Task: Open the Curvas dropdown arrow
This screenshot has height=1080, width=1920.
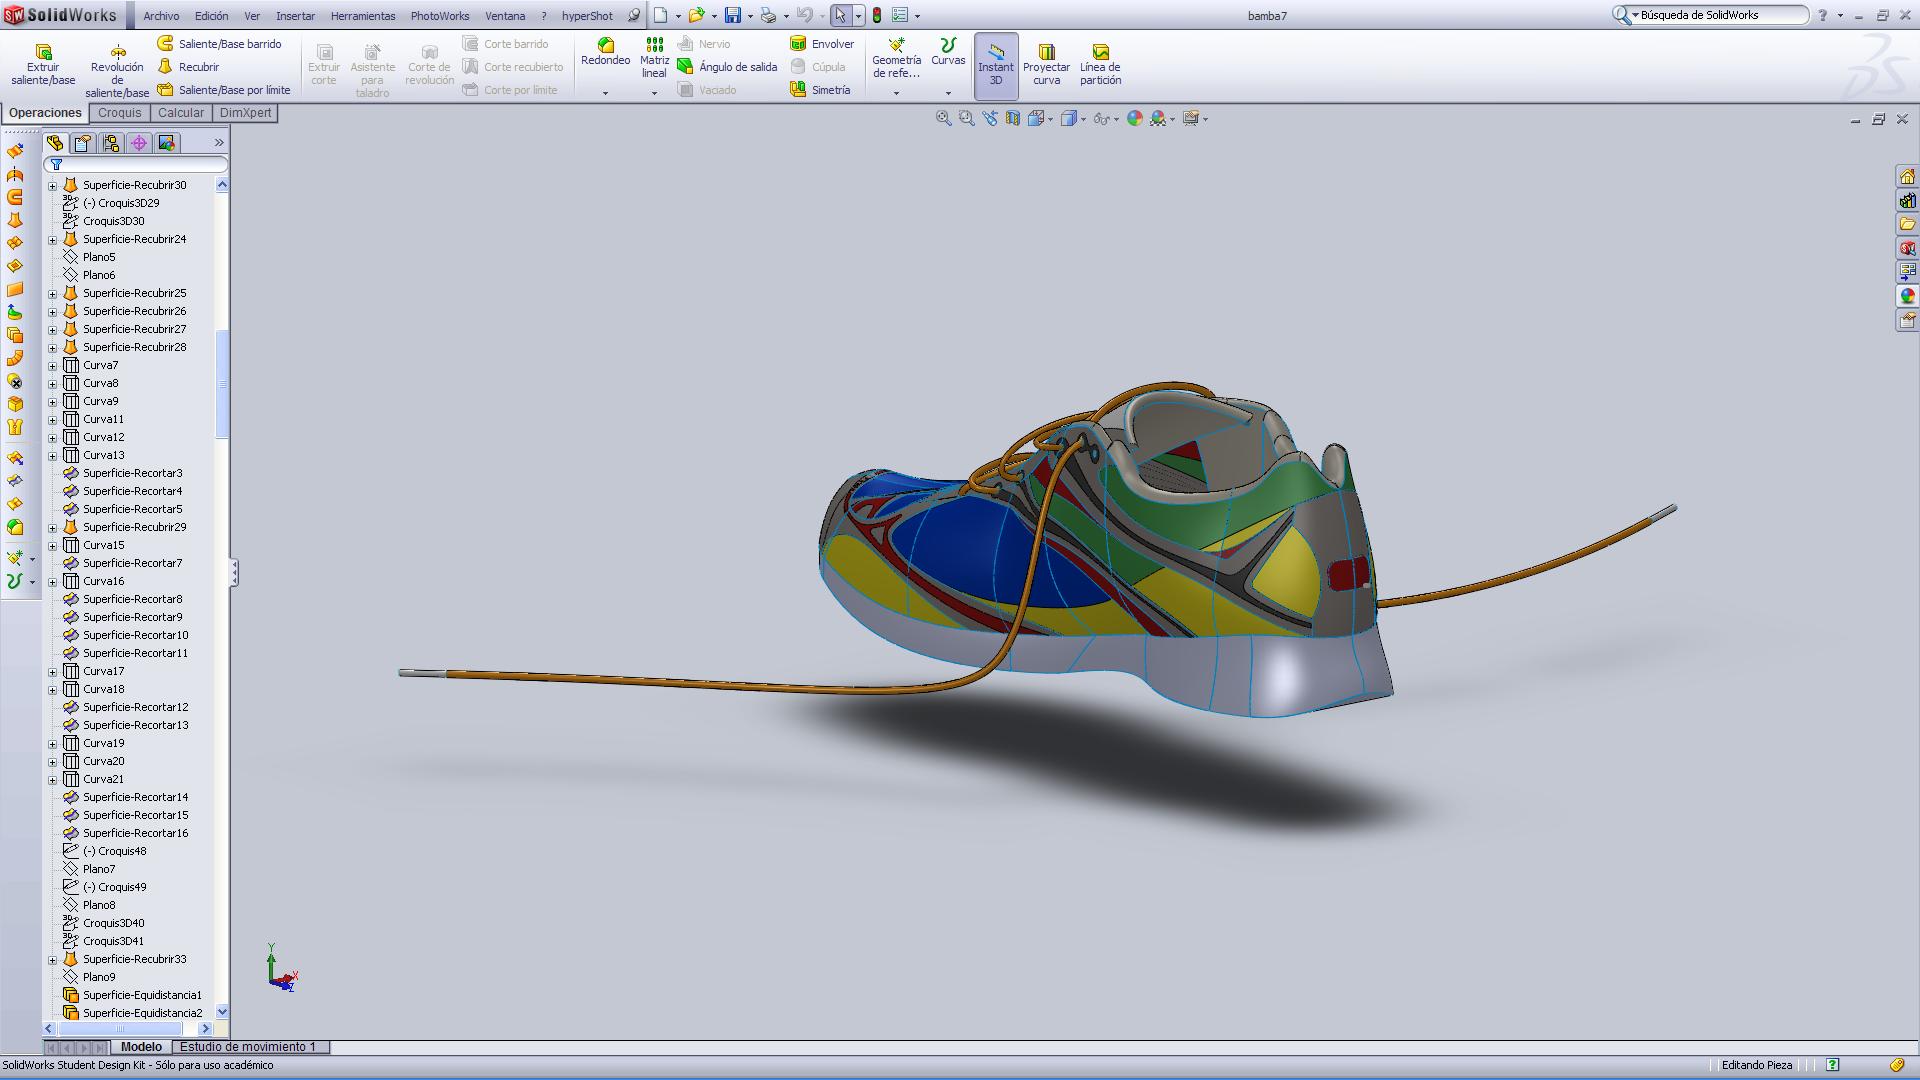Action: coord(948,93)
